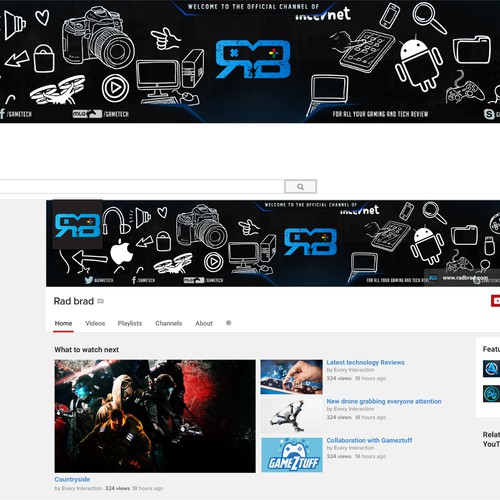Click the What to watch next heading
Viewport: 500px width, 500px height.
pyautogui.click(x=87, y=350)
